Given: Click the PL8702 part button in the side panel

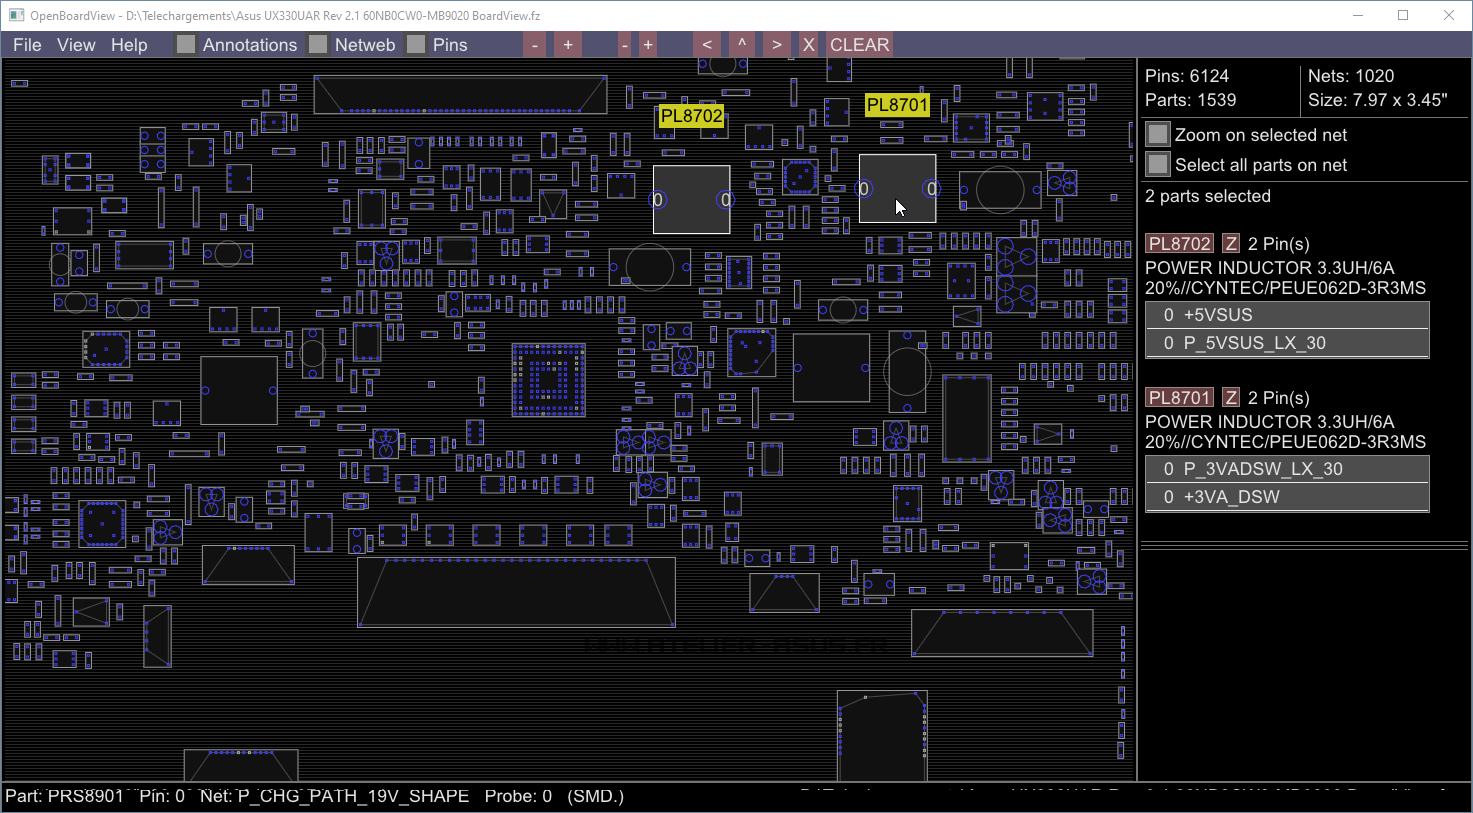Looking at the screenshot, I should 1179,244.
